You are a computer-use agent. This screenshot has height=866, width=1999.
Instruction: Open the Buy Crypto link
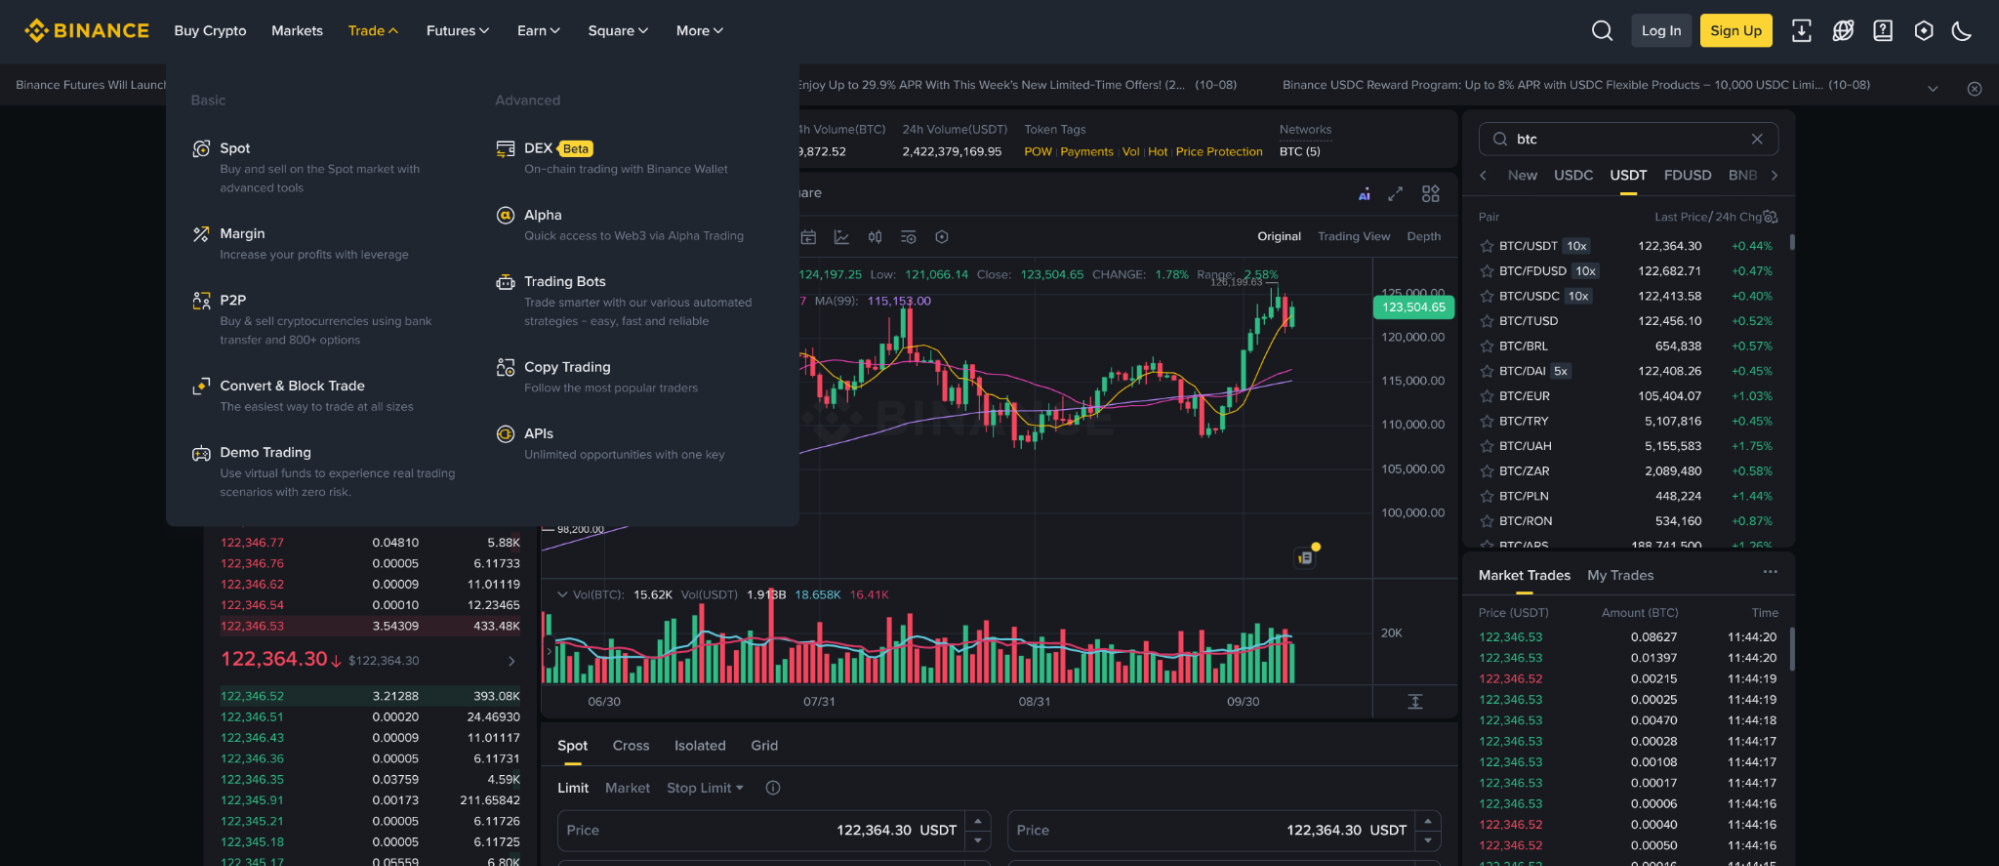(210, 31)
